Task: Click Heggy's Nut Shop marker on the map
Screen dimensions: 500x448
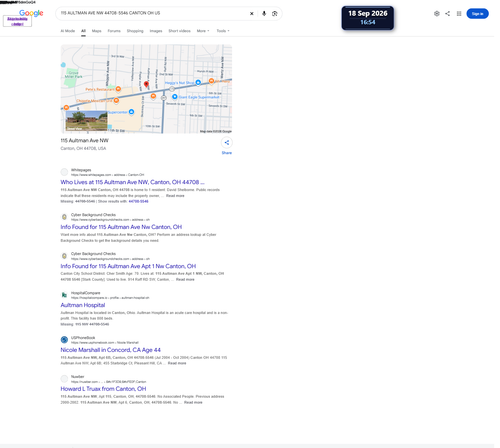Action: pyautogui.click(x=198, y=82)
